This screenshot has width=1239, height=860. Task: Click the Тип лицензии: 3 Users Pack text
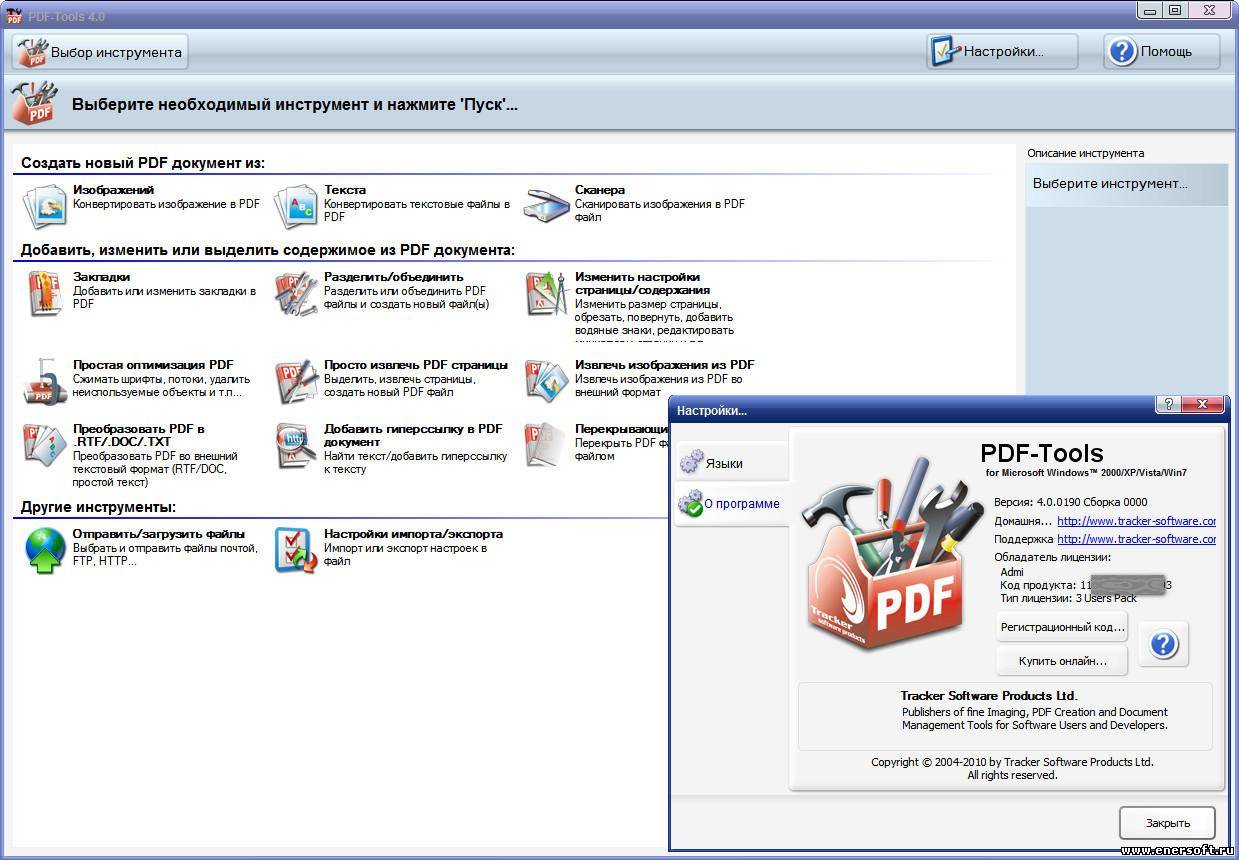pyautogui.click(x=1068, y=598)
